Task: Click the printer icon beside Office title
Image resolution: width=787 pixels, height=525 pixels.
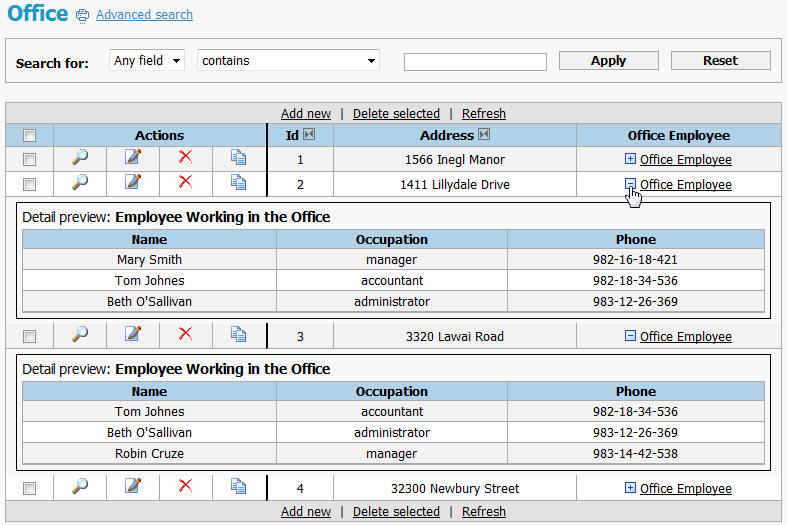Action: (x=83, y=16)
